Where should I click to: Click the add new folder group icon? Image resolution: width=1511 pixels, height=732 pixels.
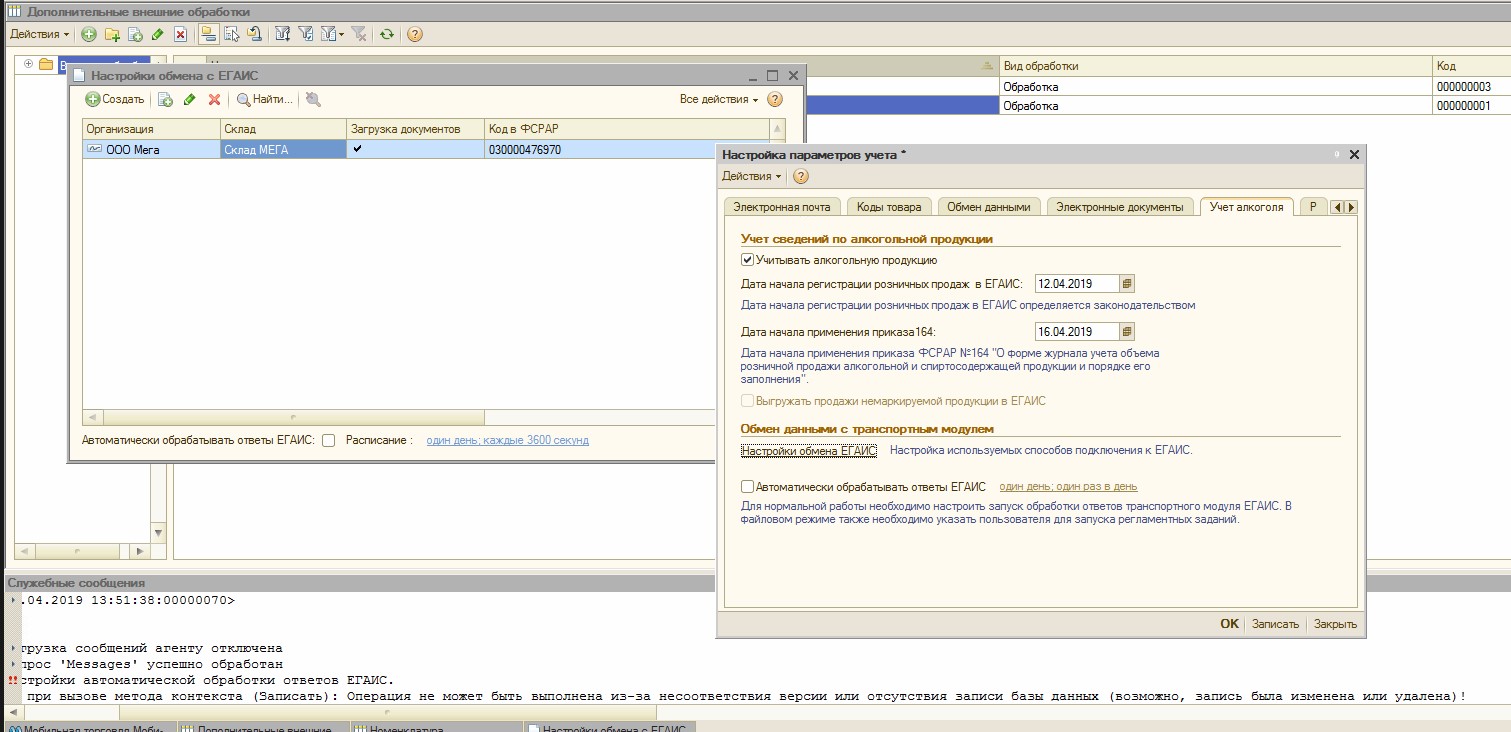click(x=112, y=34)
